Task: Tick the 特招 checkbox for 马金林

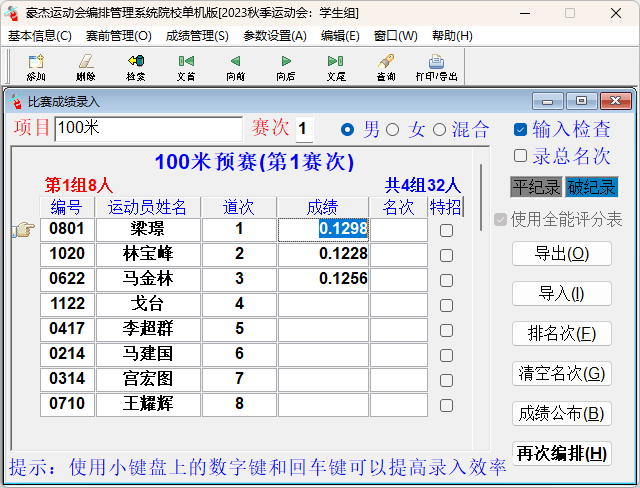Action: [447, 280]
